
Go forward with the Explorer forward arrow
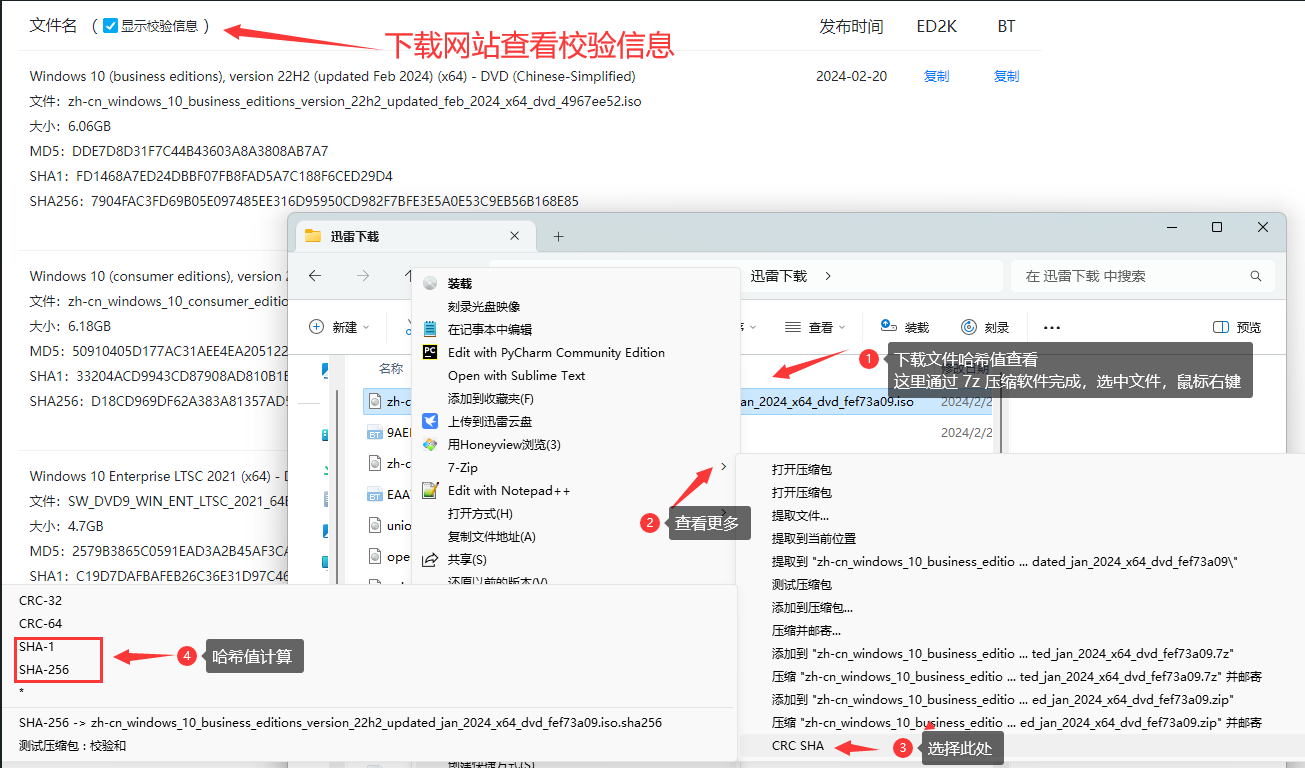363,276
